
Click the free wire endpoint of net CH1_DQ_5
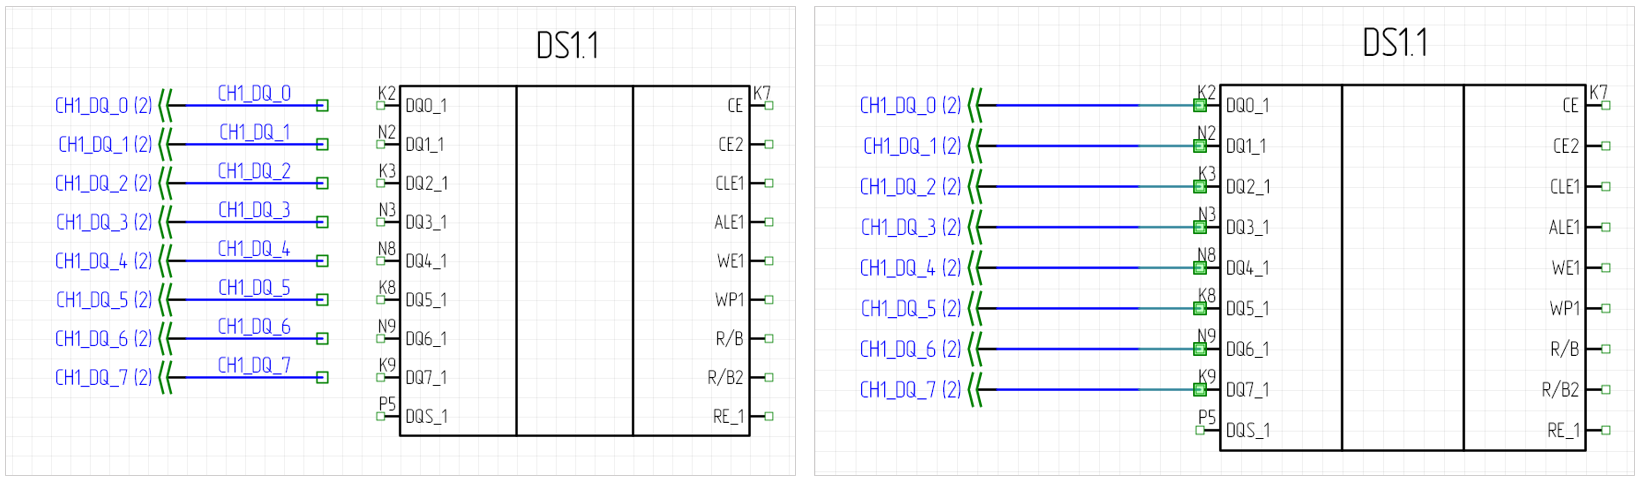322,300
